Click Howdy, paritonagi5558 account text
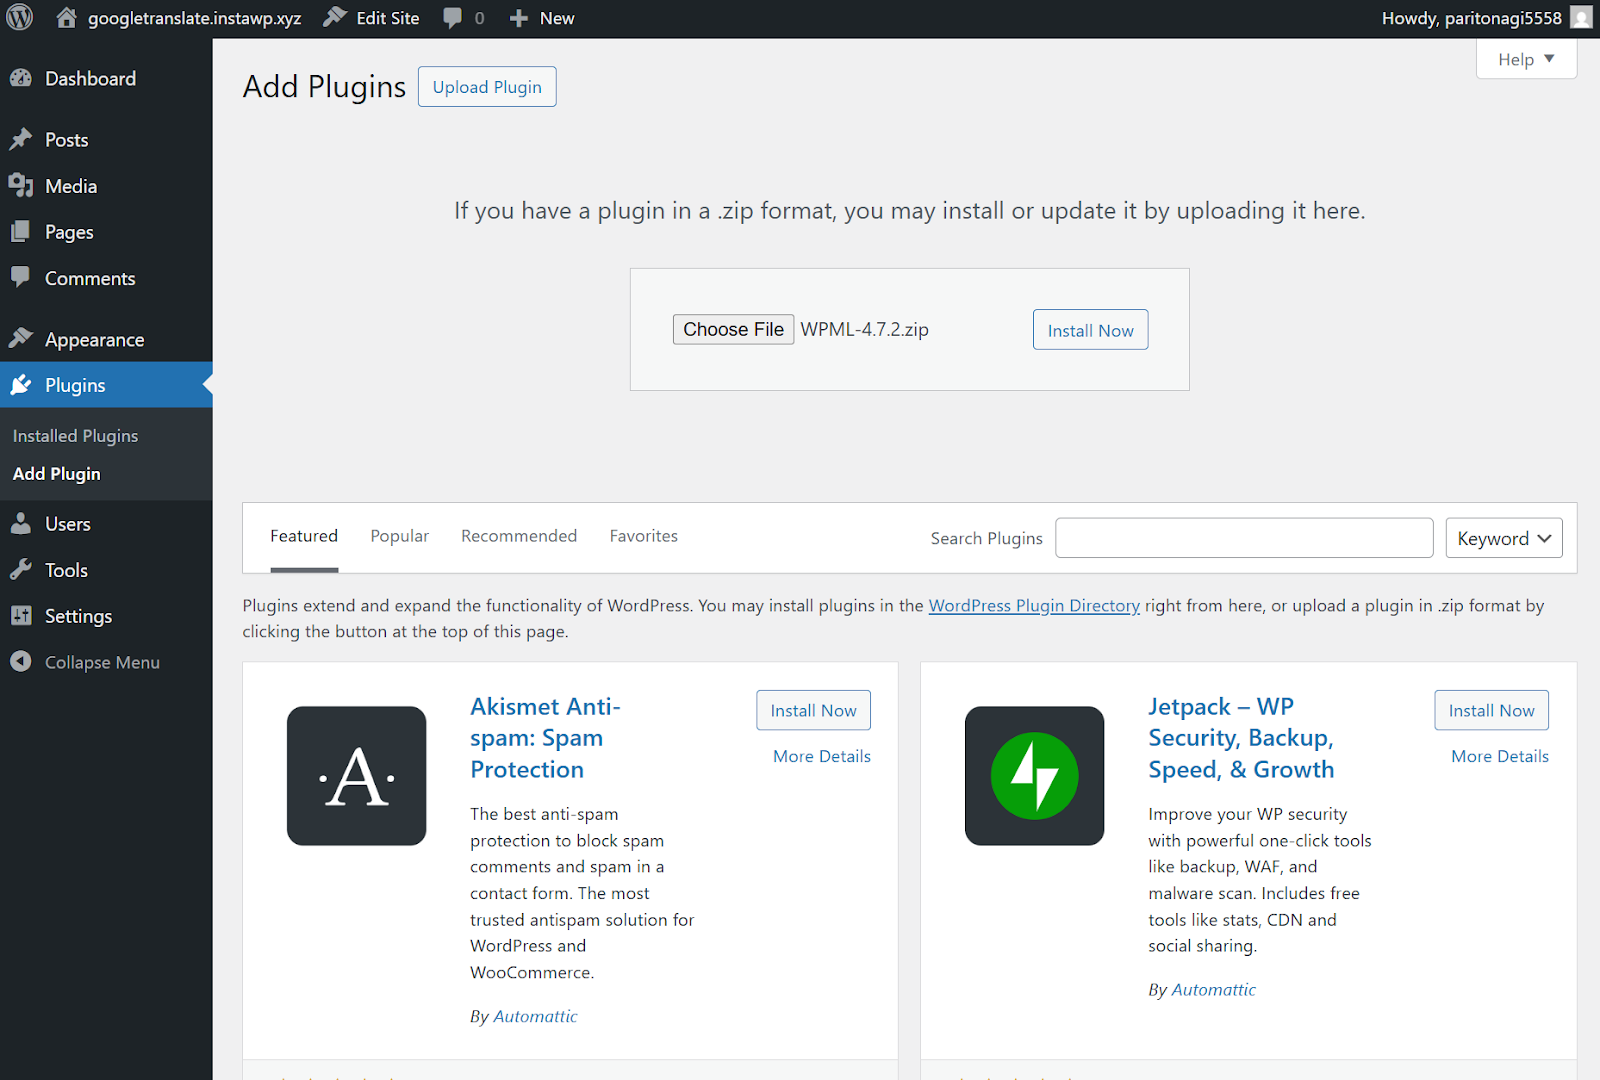This screenshot has height=1080, width=1600. pos(1471,18)
